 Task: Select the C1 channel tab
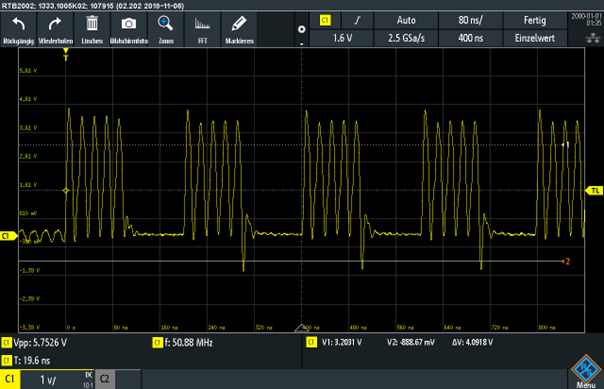pos(10,379)
